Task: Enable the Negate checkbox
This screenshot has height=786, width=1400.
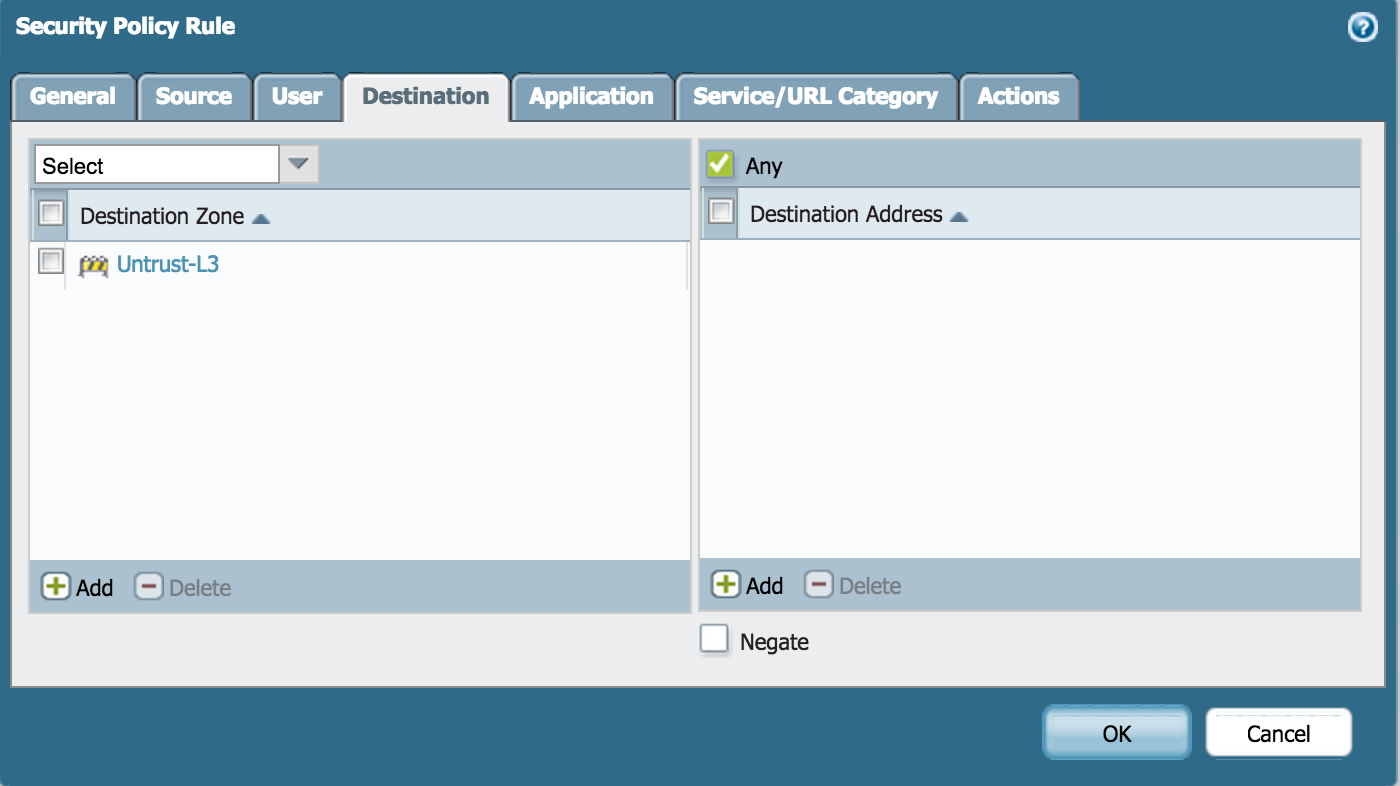Action: [714, 640]
